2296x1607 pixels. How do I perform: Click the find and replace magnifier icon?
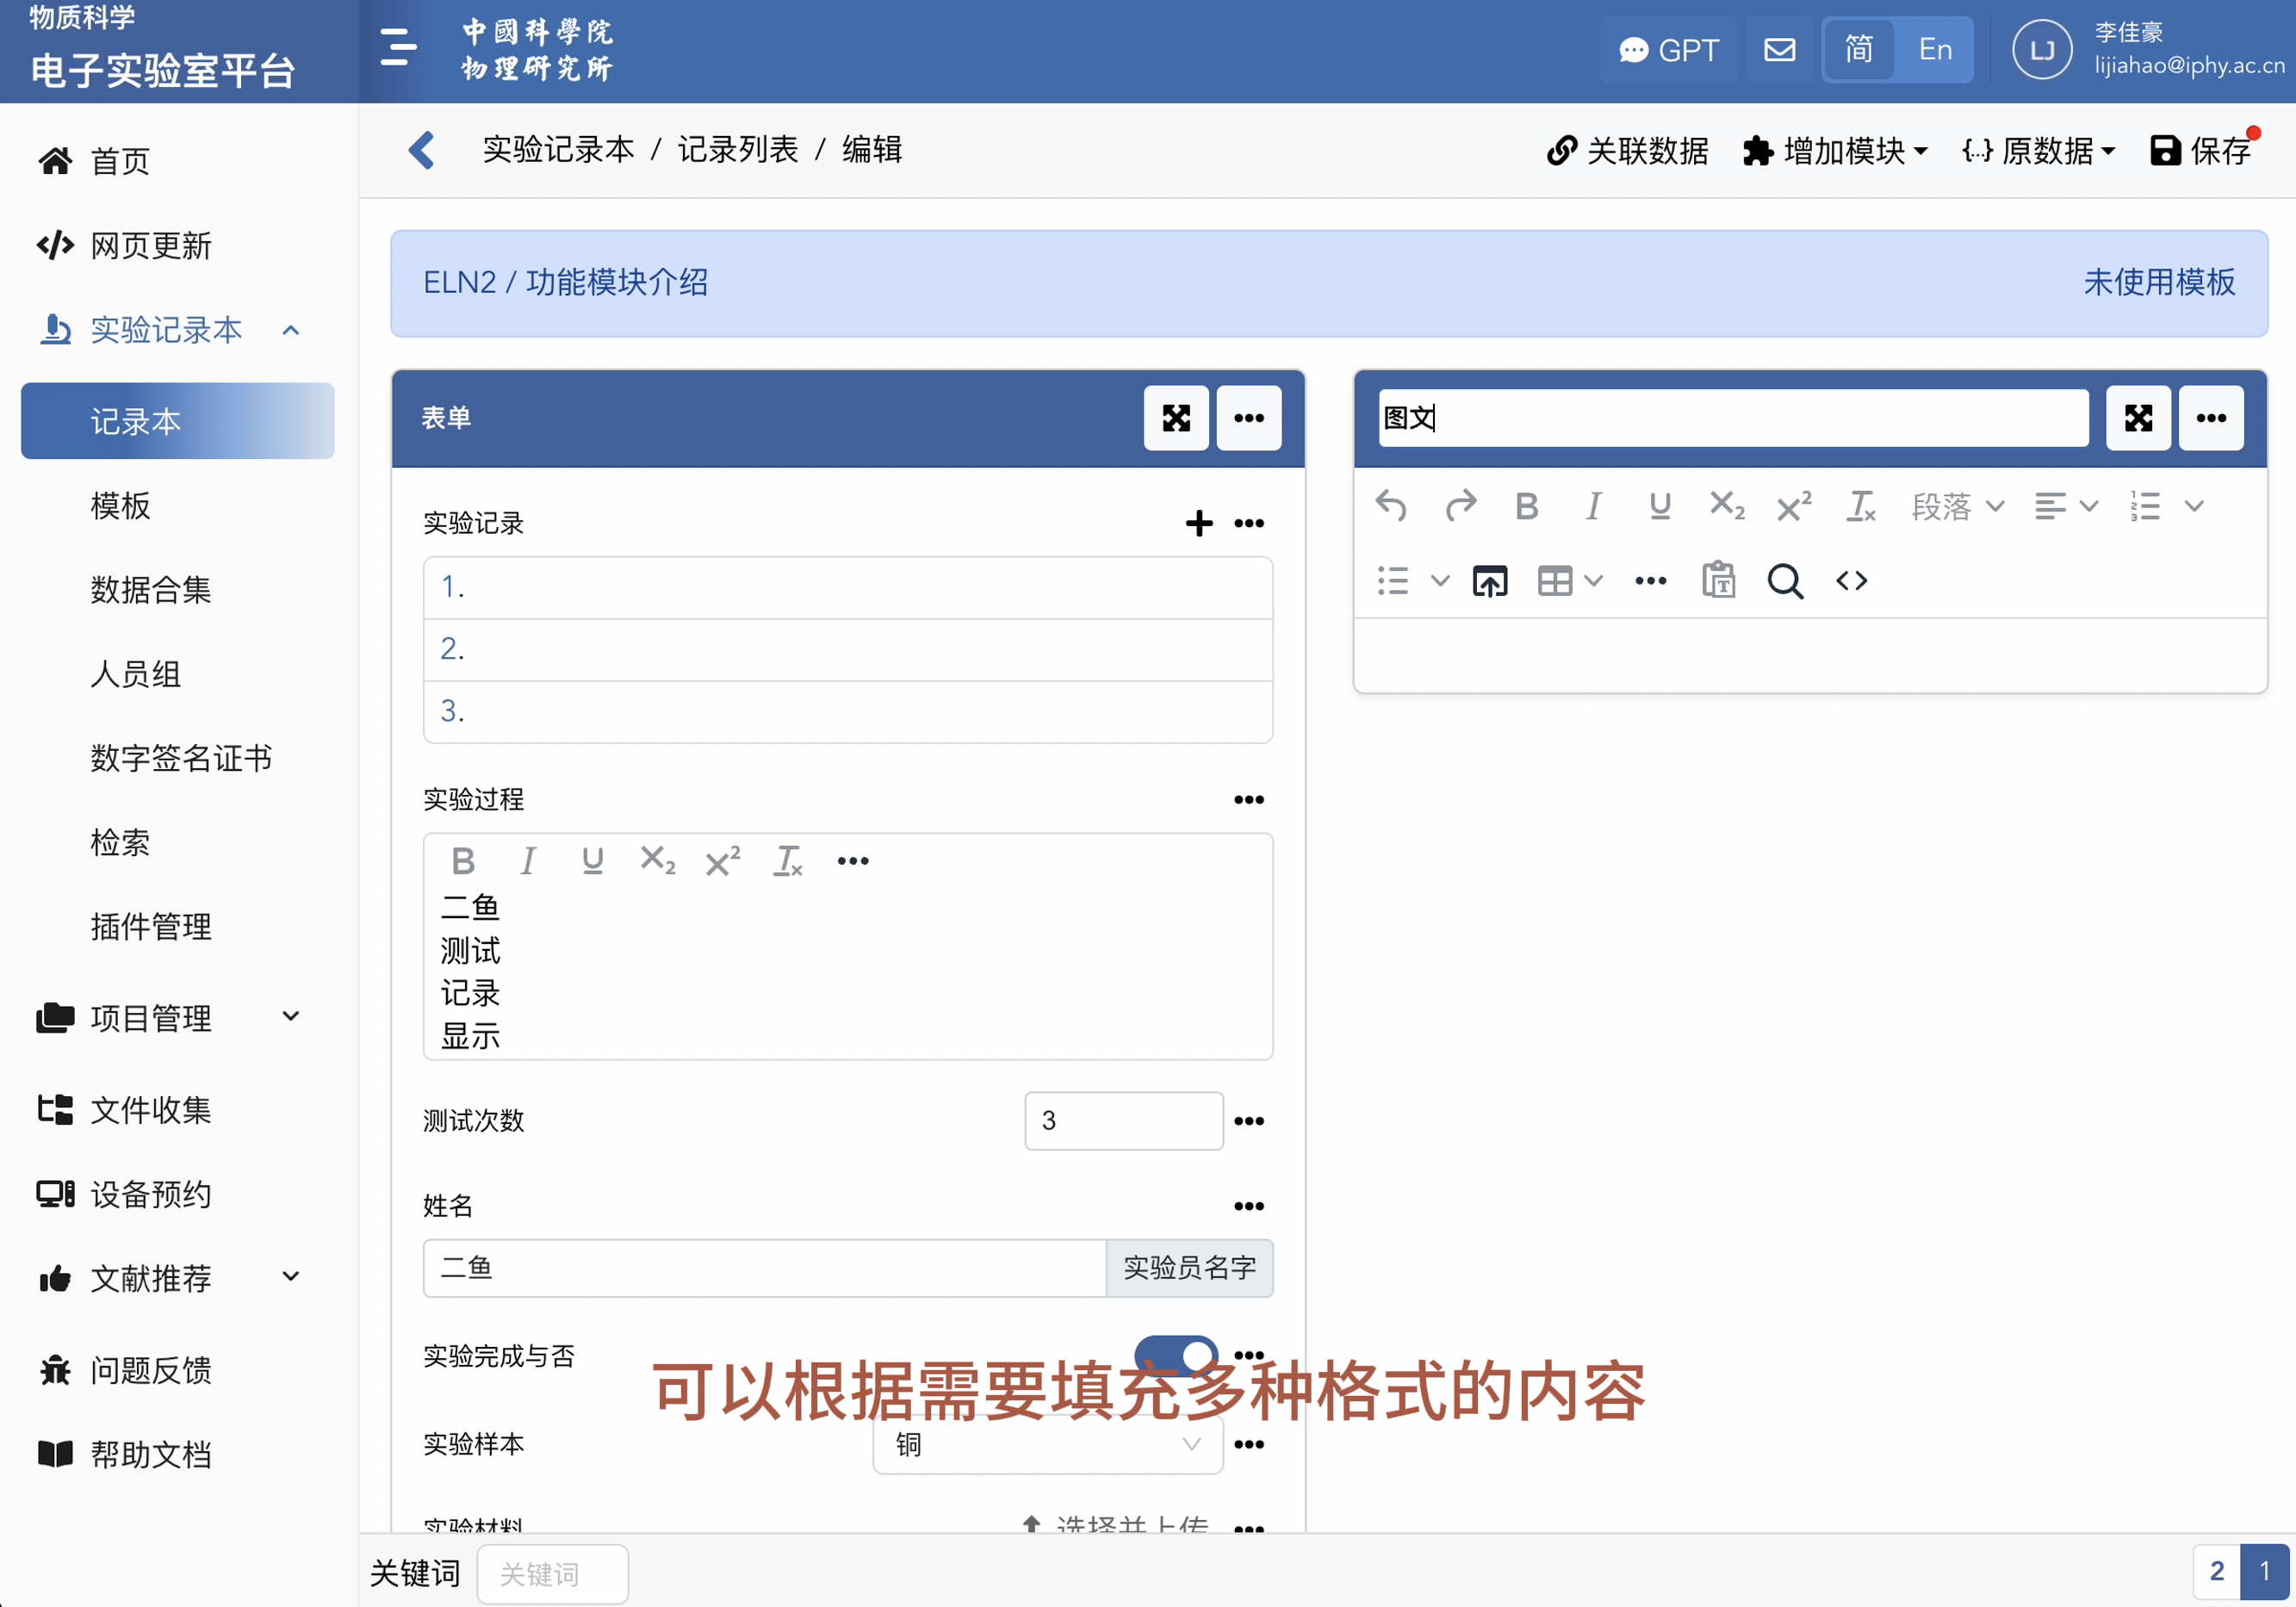(x=1785, y=581)
